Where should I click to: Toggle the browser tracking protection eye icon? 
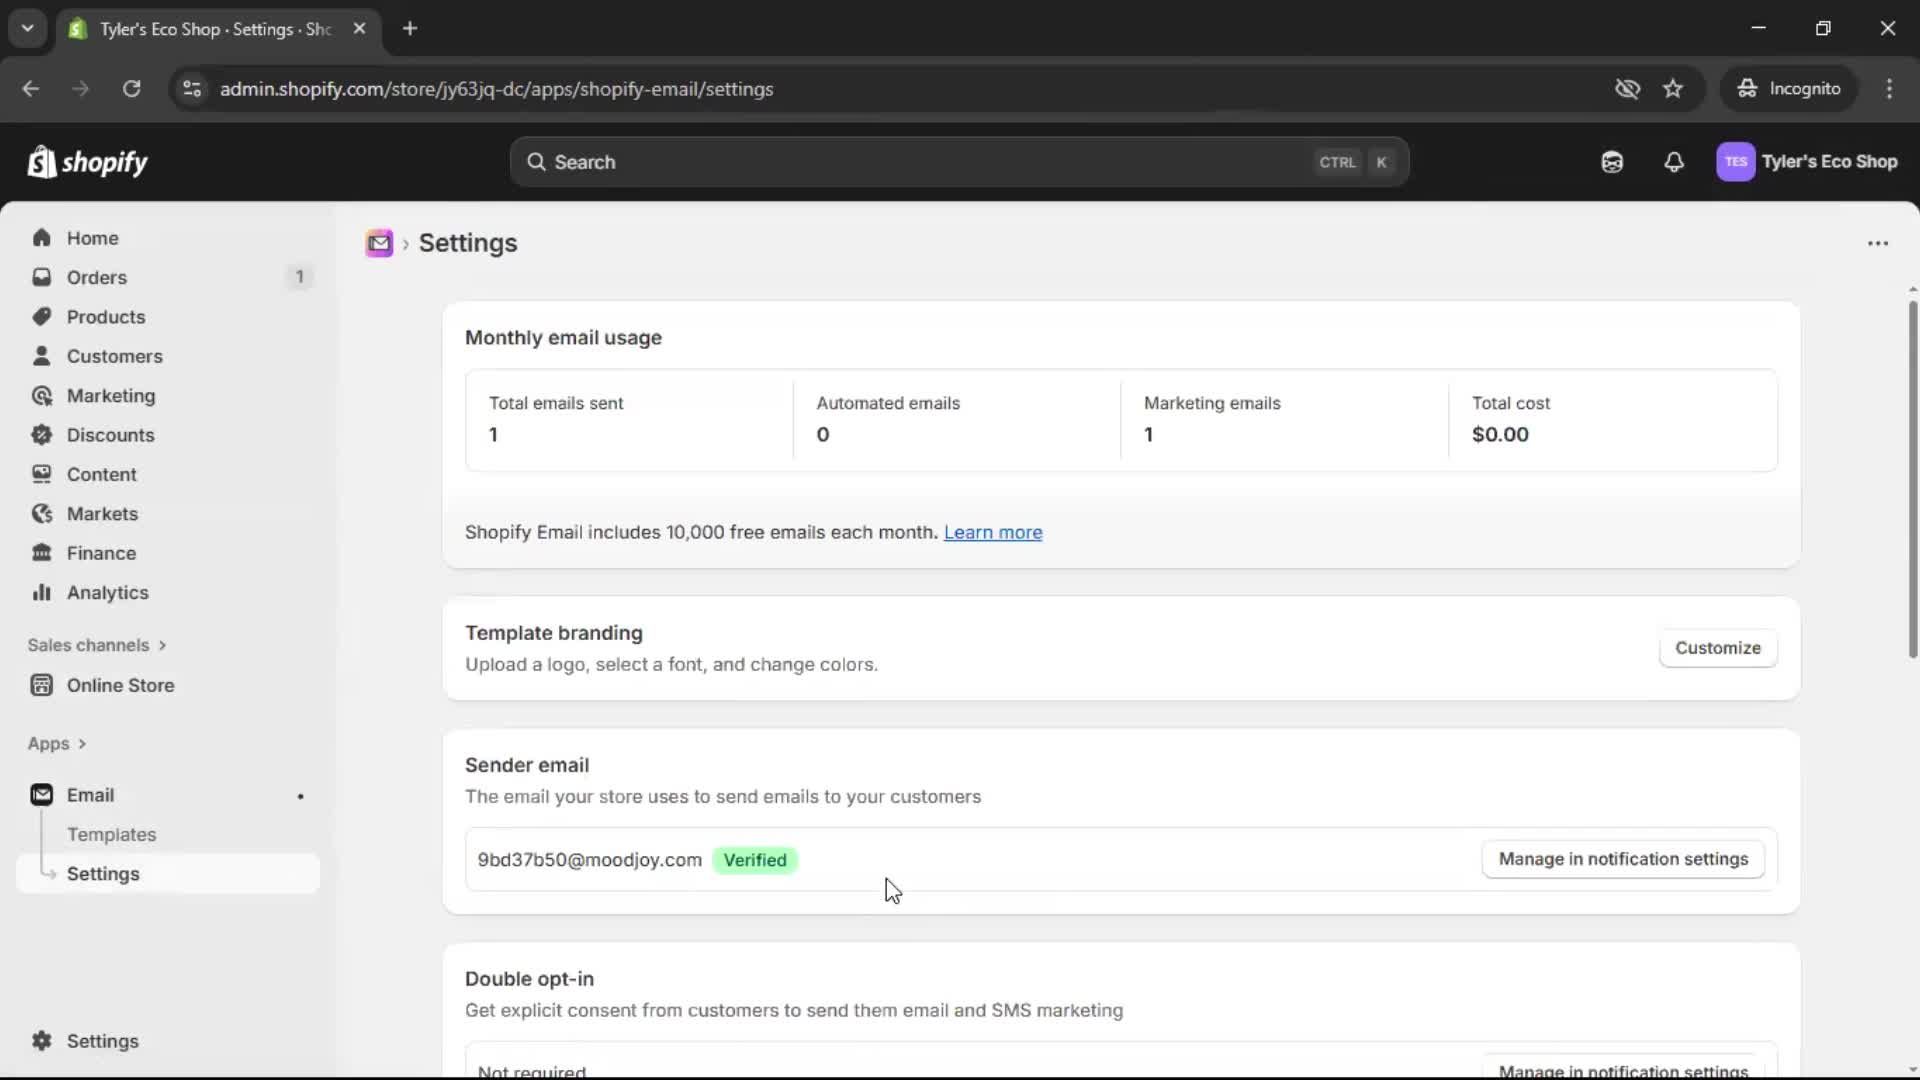[1627, 89]
